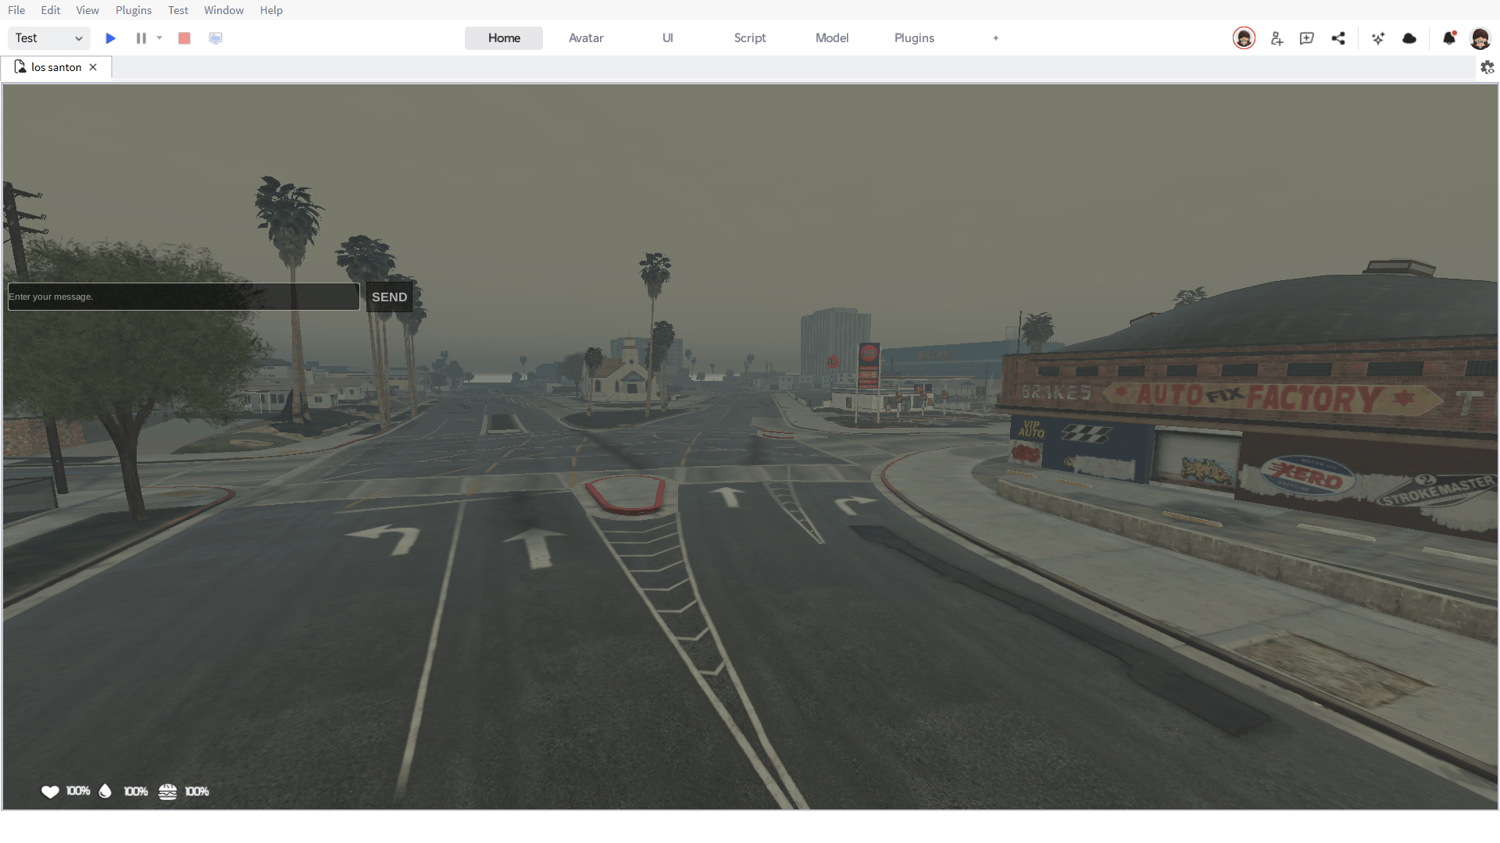Screen dimensions: 1500x843
Task: Click the share icon
Action: click(1338, 38)
